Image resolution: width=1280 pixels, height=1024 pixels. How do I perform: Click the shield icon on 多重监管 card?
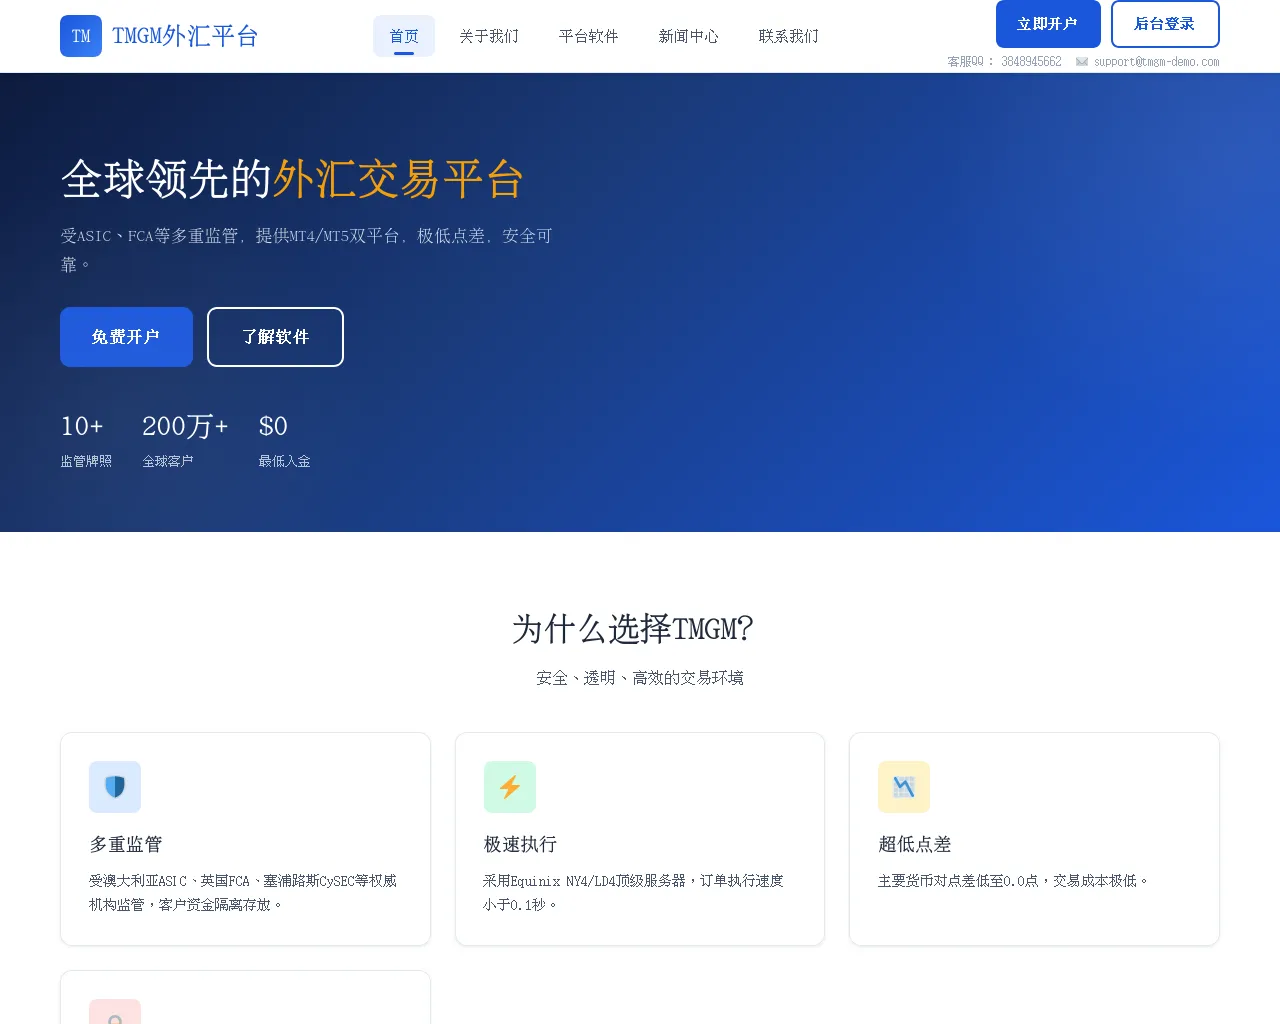pyautogui.click(x=115, y=787)
